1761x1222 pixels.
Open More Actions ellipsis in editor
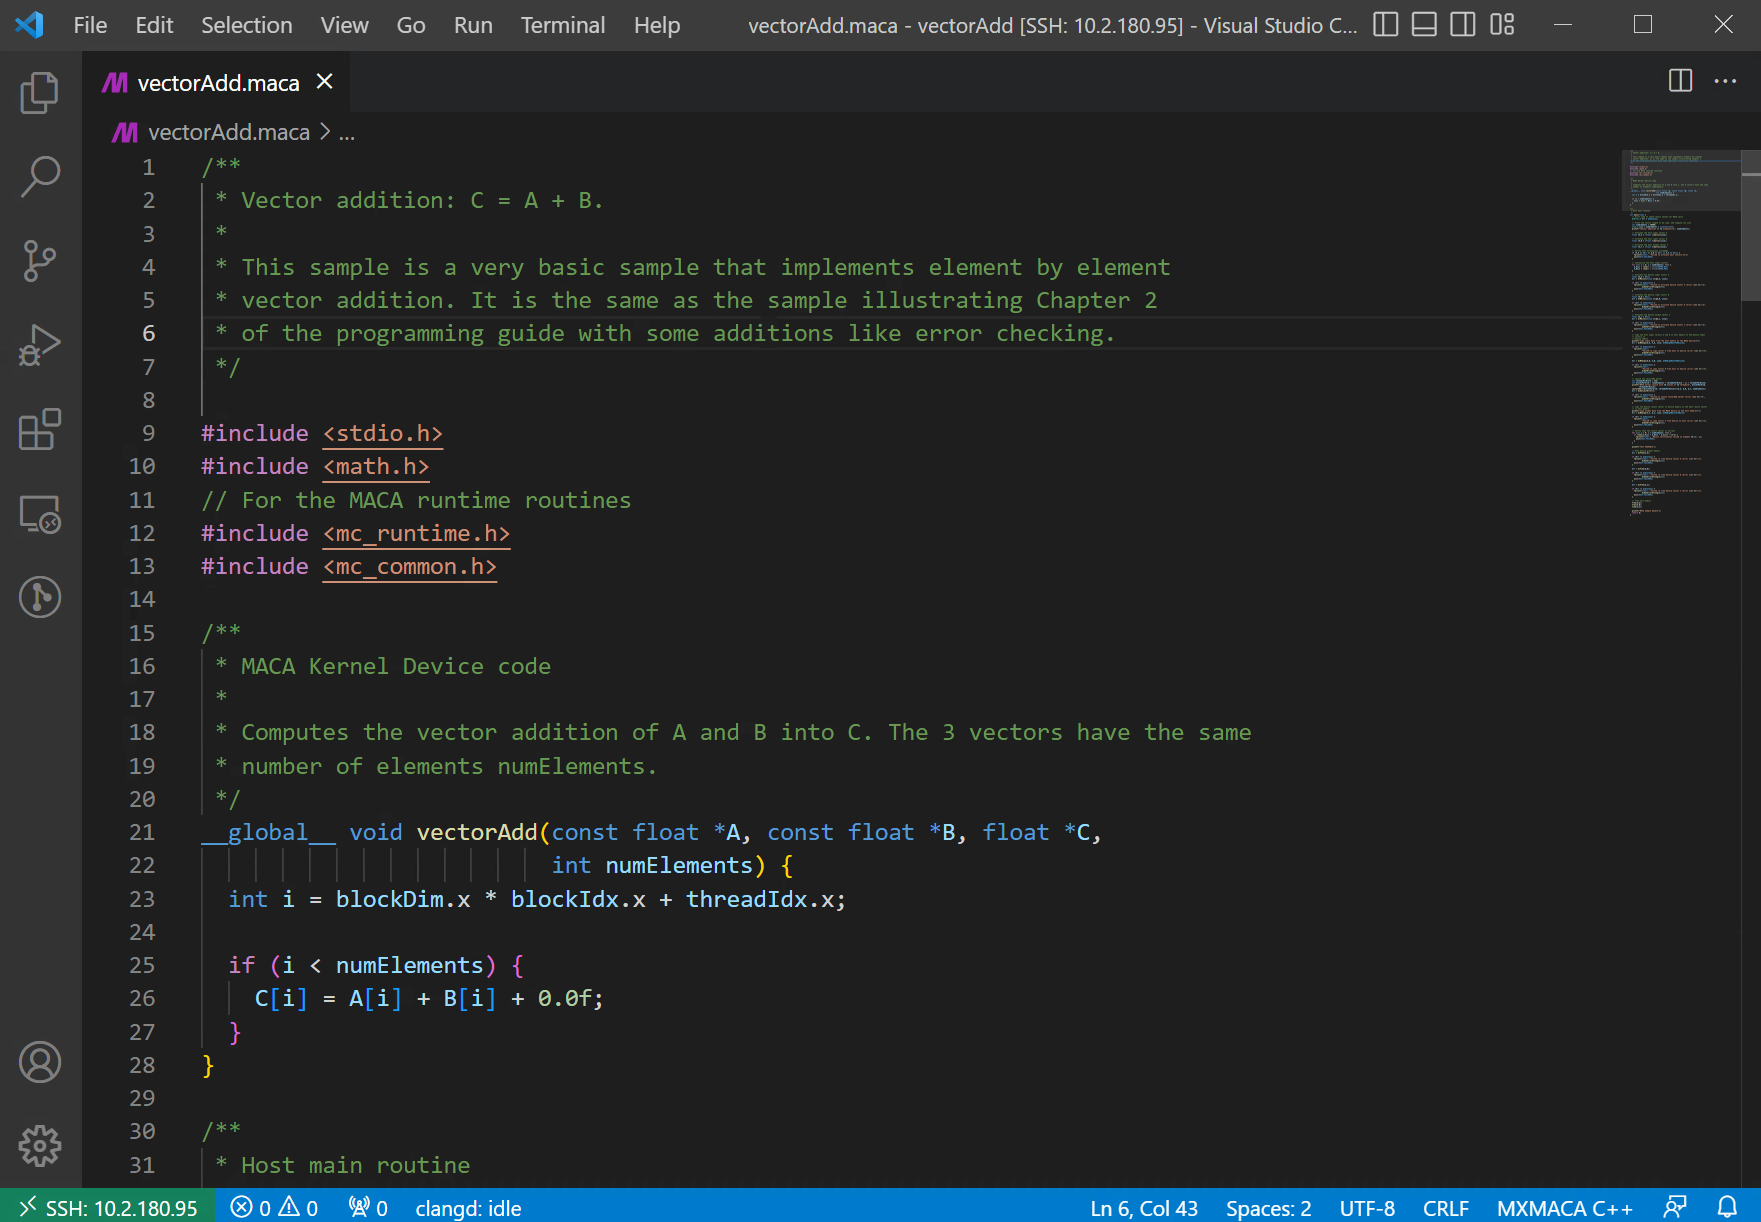click(x=1725, y=81)
